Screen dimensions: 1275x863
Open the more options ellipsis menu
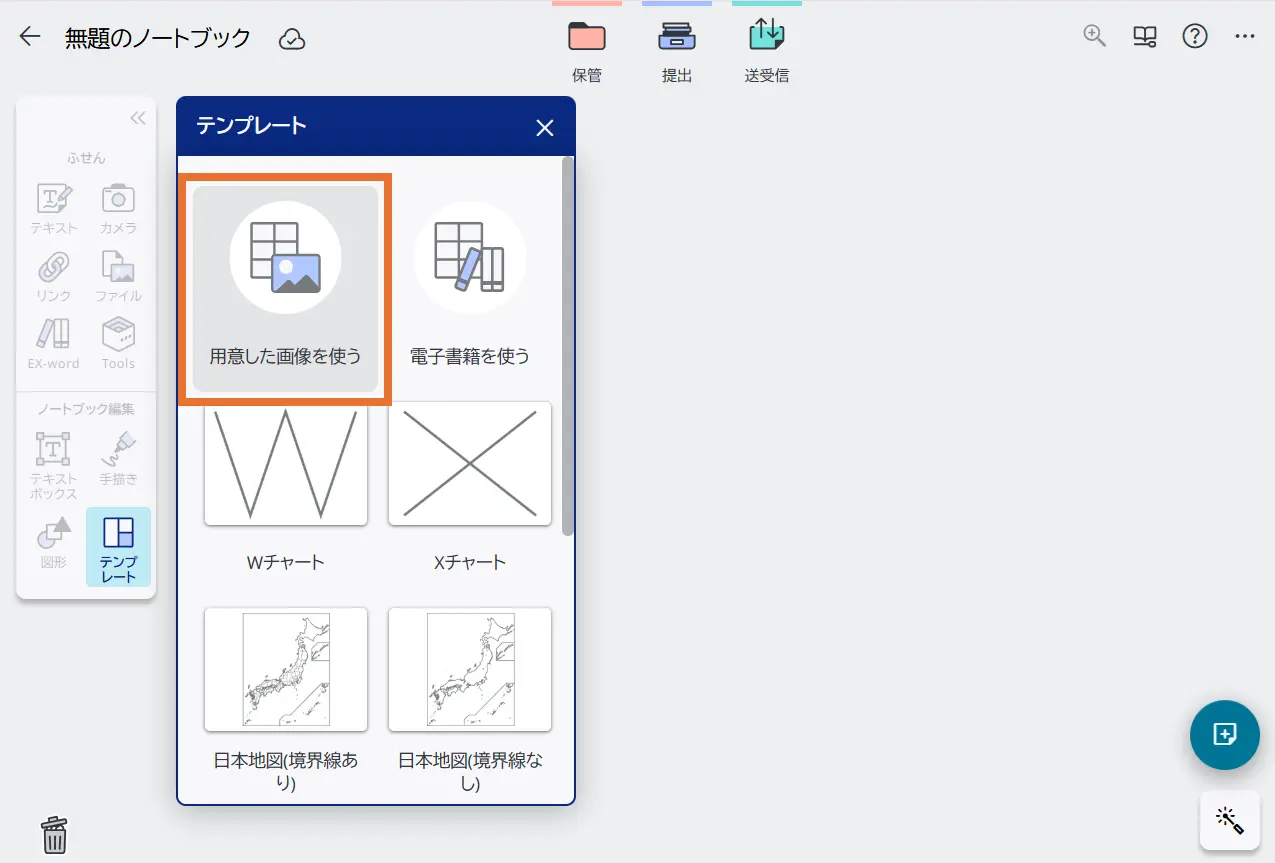tap(1244, 37)
